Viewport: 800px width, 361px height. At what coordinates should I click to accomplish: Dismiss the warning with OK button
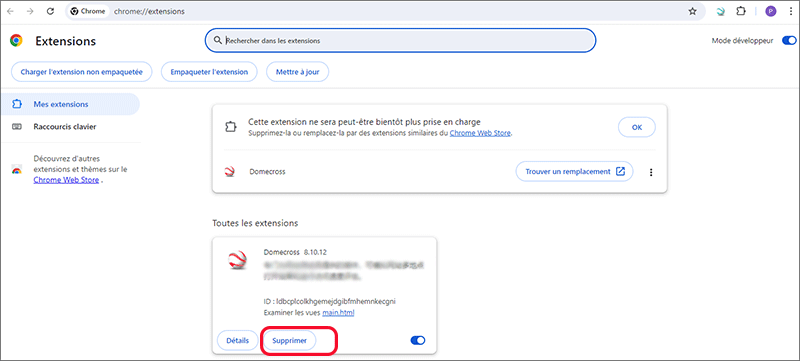click(x=637, y=127)
